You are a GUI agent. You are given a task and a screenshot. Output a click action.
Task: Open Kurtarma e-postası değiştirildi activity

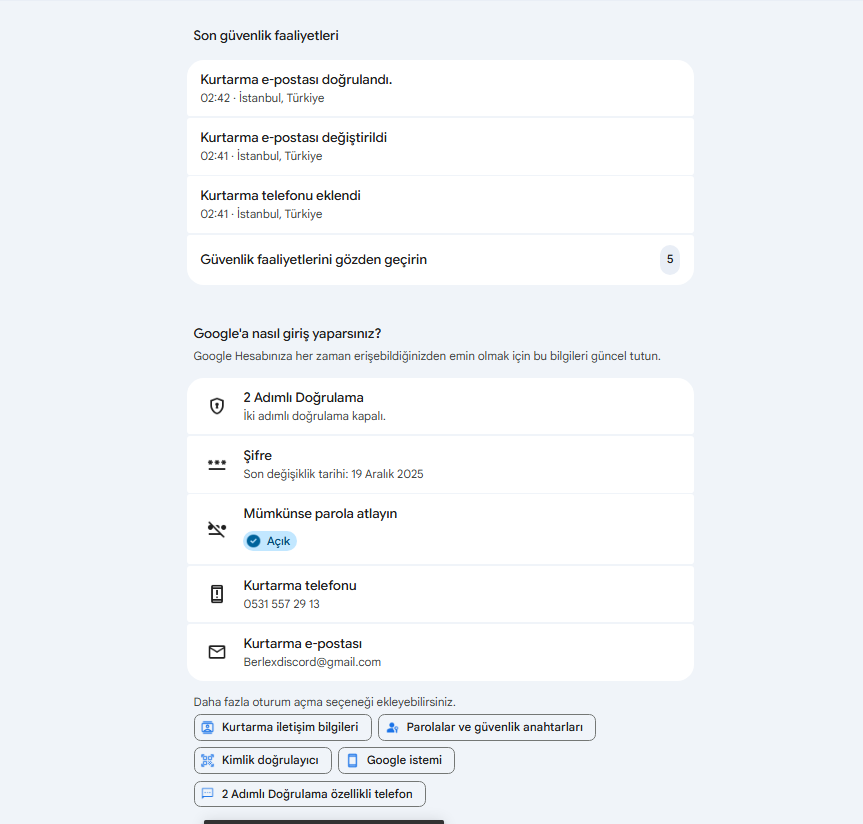click(440, 146)
